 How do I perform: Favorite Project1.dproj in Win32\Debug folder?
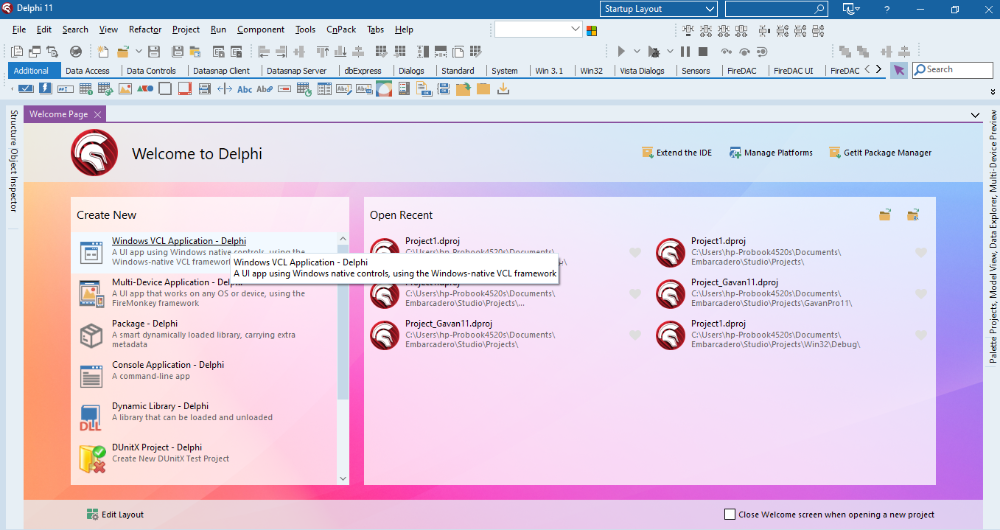point(921,335)
